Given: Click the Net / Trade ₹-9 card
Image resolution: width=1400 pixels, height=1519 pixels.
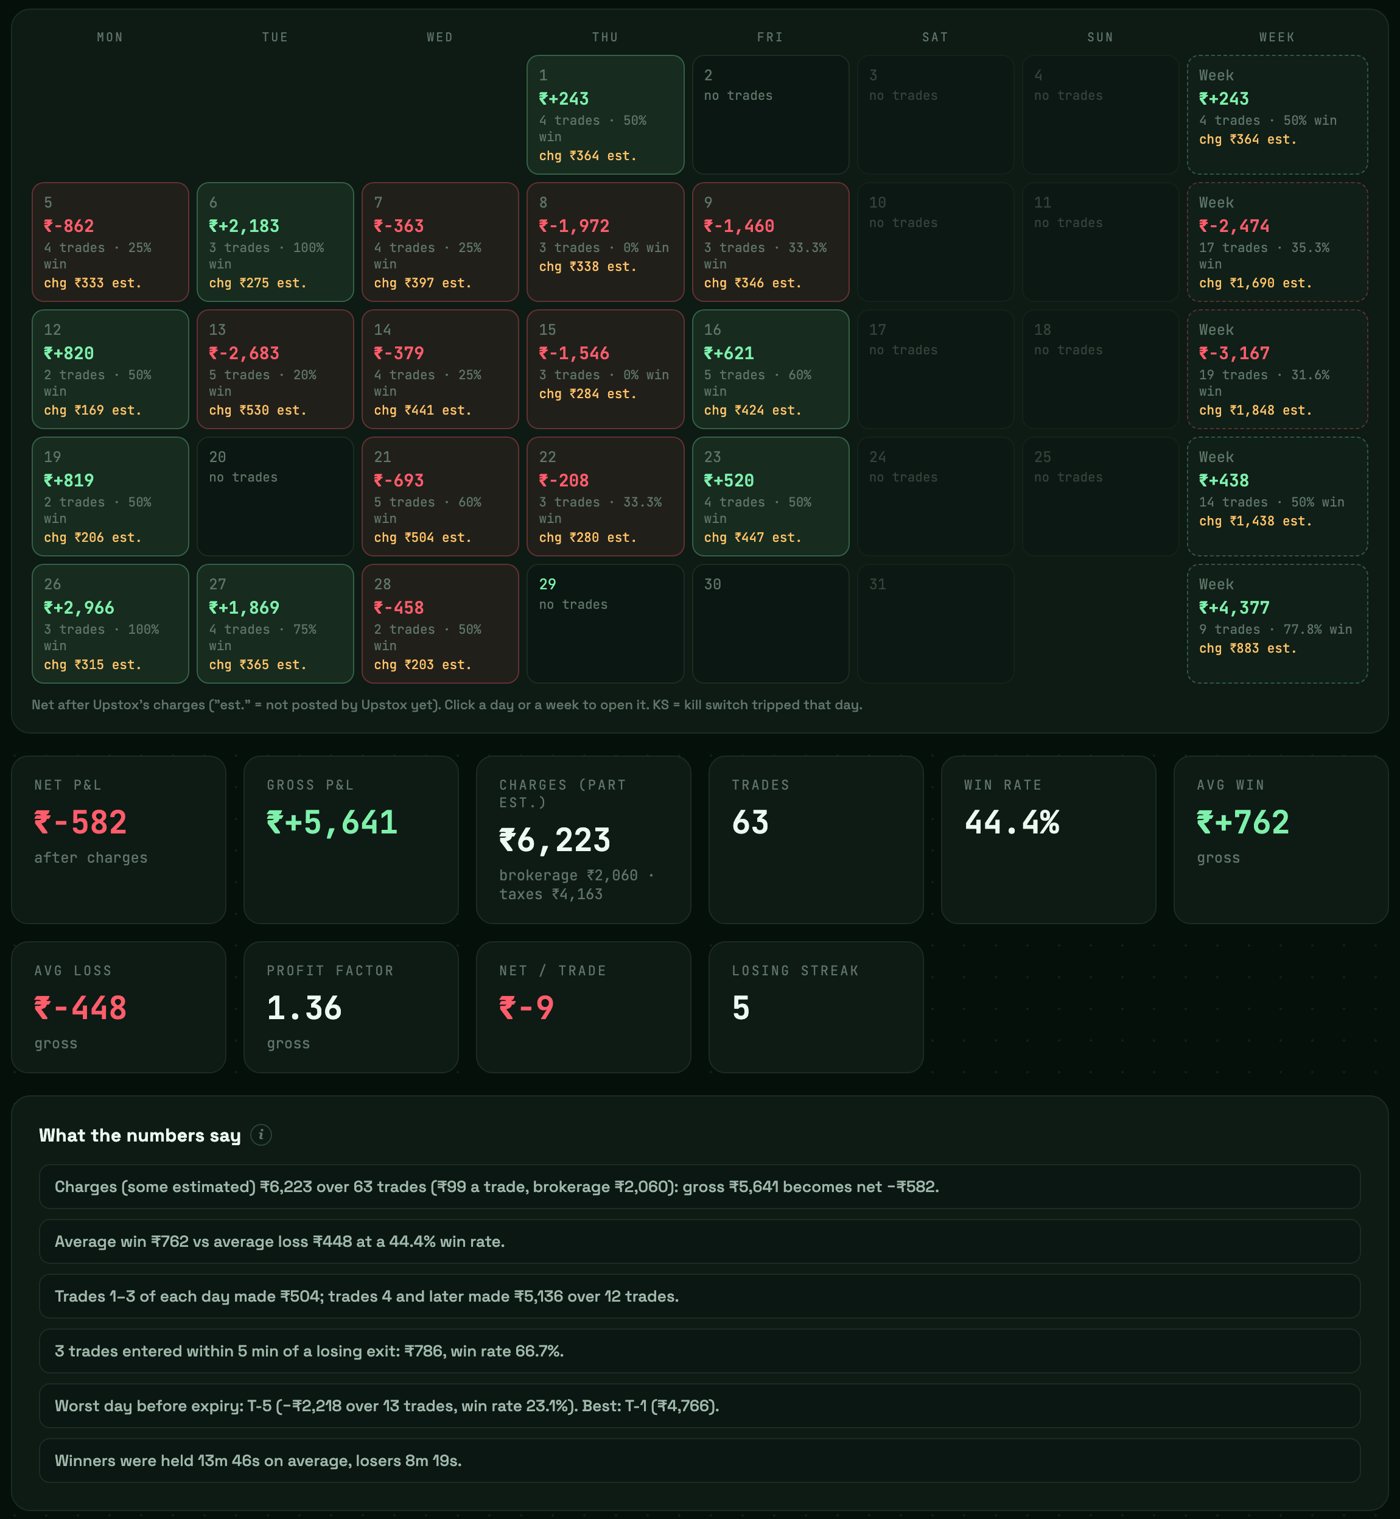Looking at the screenshot, I should [x=583, y=1007].
